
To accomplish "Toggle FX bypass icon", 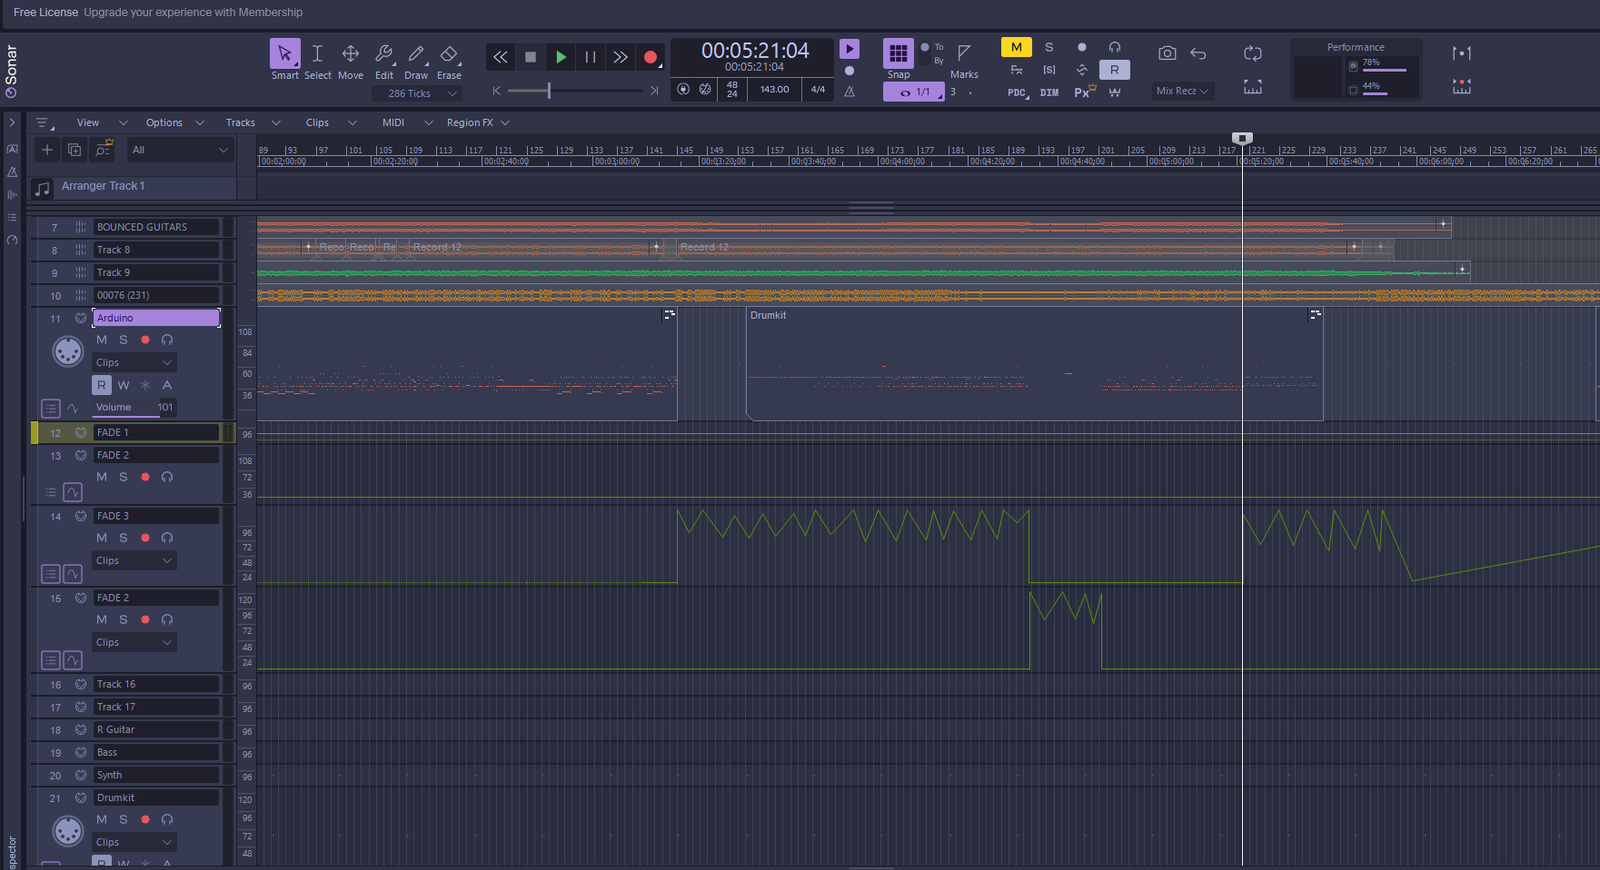I will (x=1016, y=70).
